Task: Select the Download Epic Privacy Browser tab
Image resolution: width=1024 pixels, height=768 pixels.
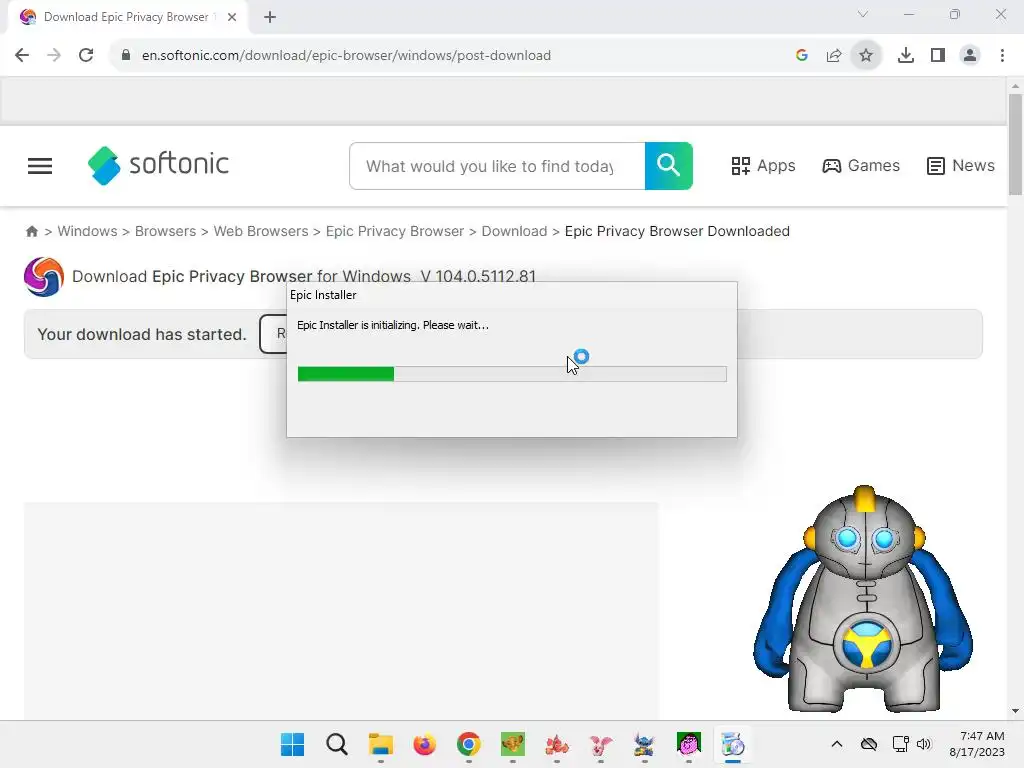Action: [127, 17]
